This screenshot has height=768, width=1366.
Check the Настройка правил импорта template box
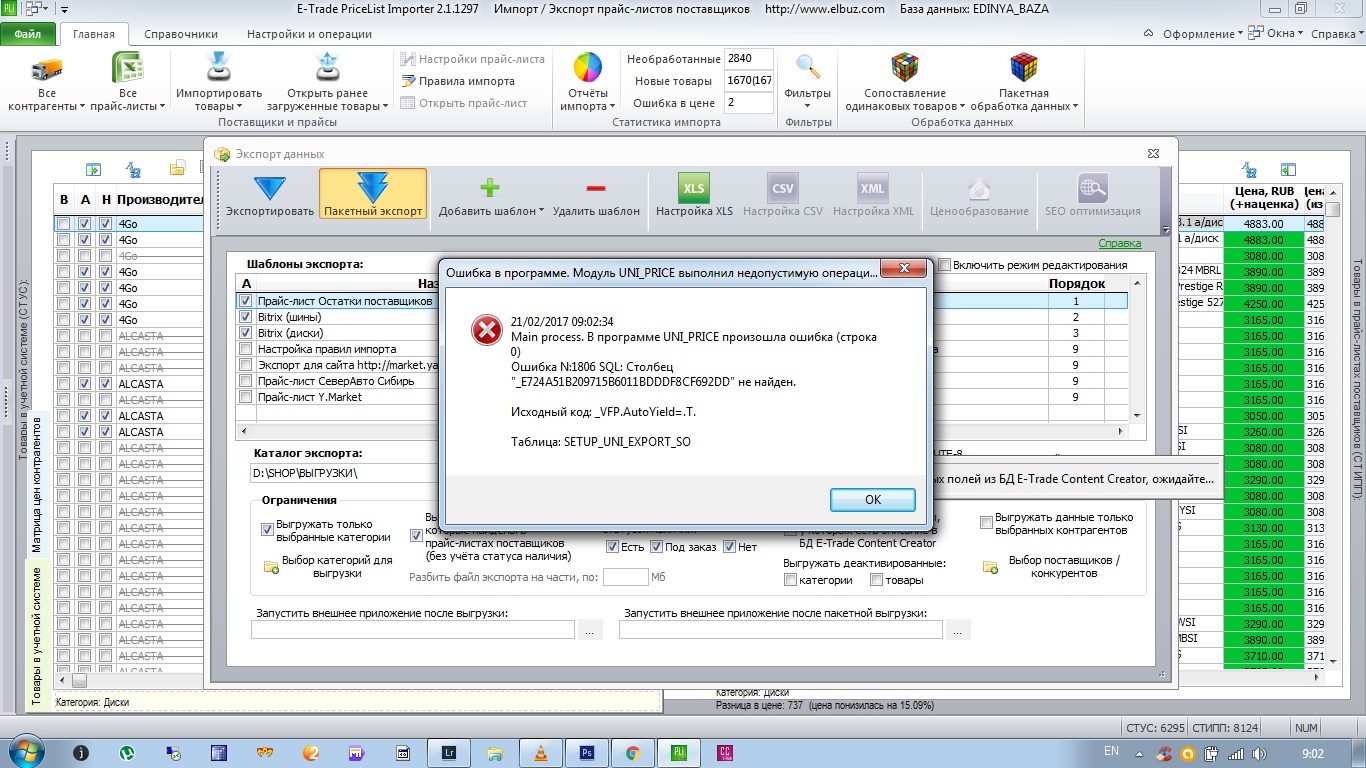[x=246, y=349]
